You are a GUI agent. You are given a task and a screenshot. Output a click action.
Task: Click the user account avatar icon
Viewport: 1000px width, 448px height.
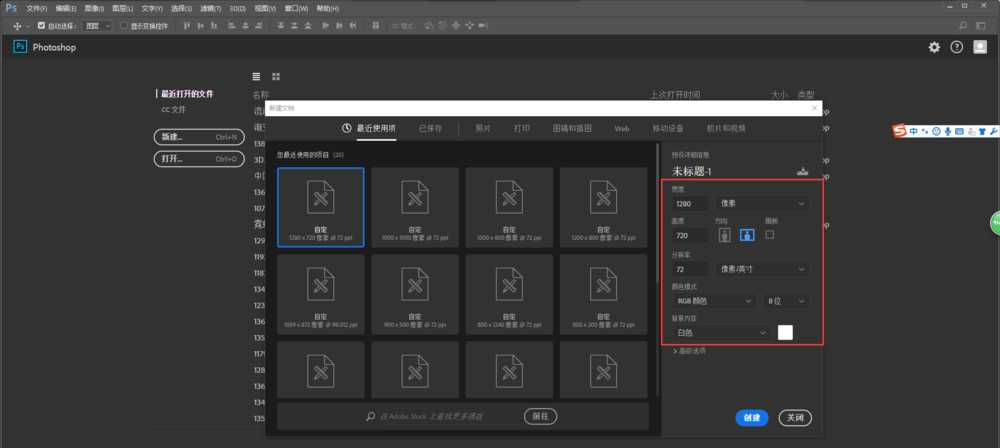coord(980,47)
